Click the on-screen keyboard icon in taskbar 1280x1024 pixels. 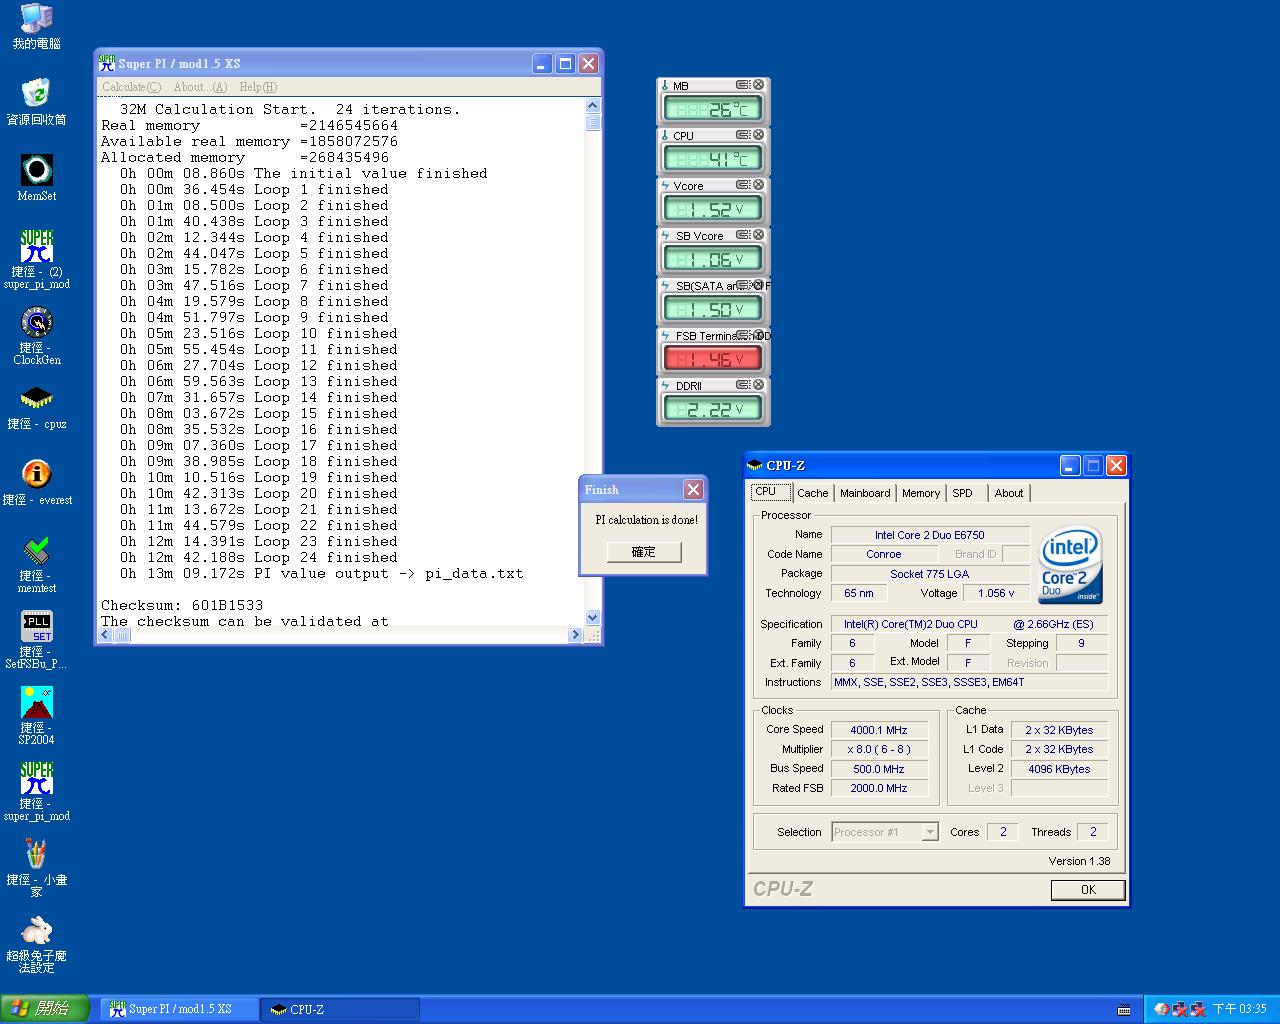pyautogui.click(x=1124, y=1010)
